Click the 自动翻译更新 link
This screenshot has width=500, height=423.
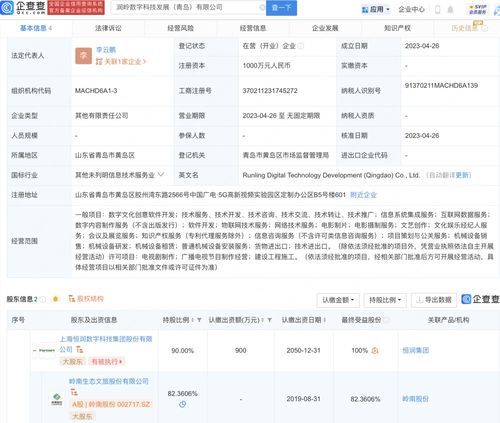click(x=449, y=175)
